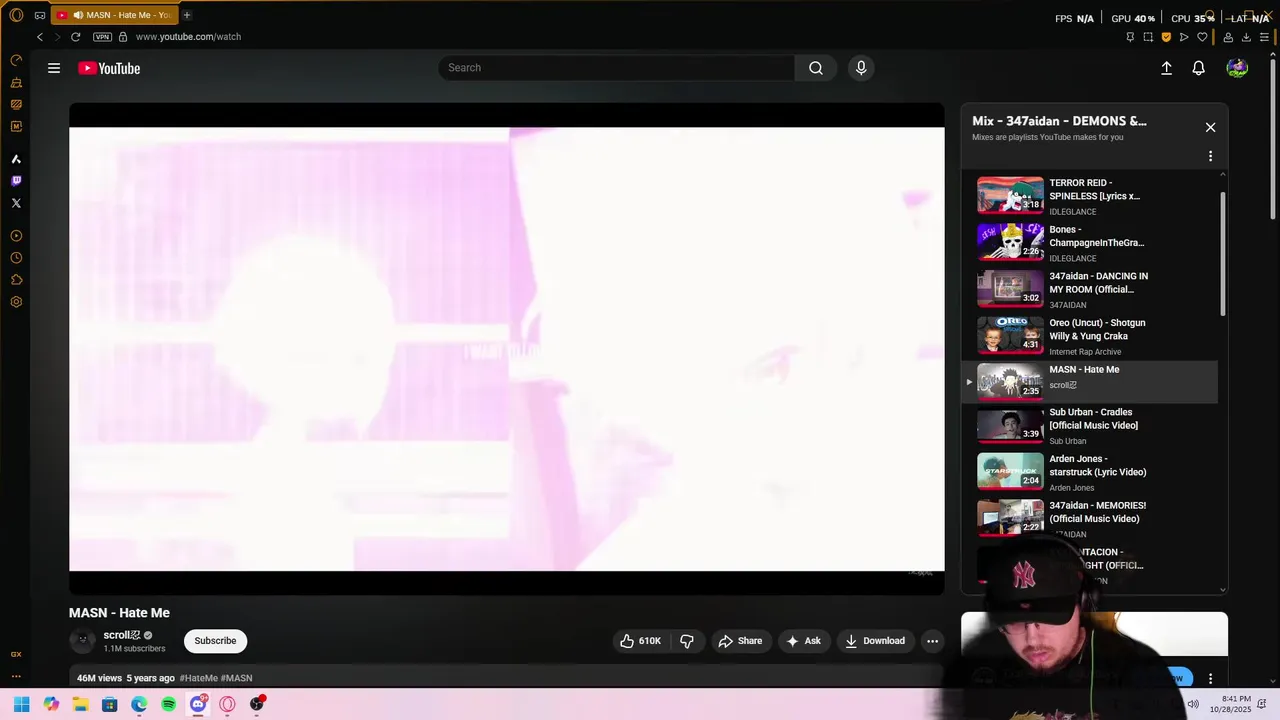Open the browser downloads icon
Screen dimensions: 1280x720
pyautogui.click(x=1246, y=37)
